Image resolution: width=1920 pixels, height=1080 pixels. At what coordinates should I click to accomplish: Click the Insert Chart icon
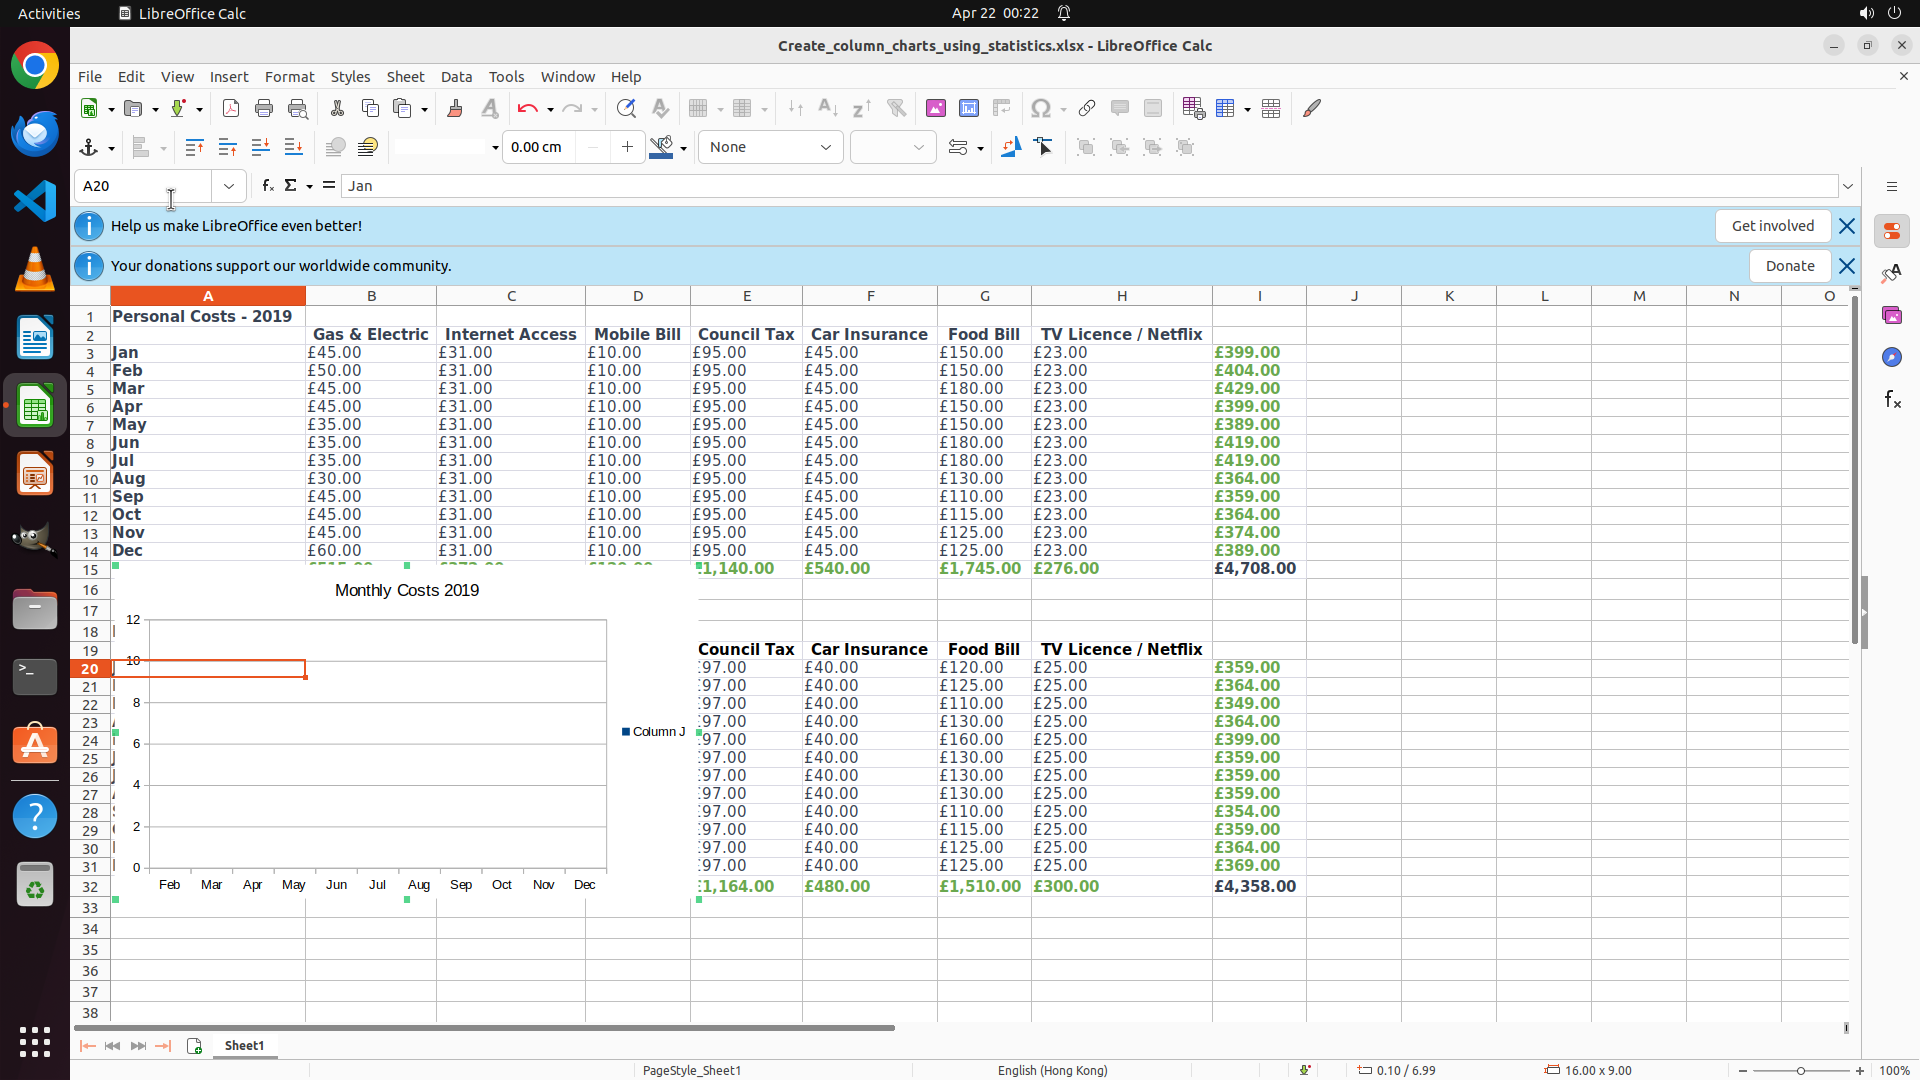[969, 108]
